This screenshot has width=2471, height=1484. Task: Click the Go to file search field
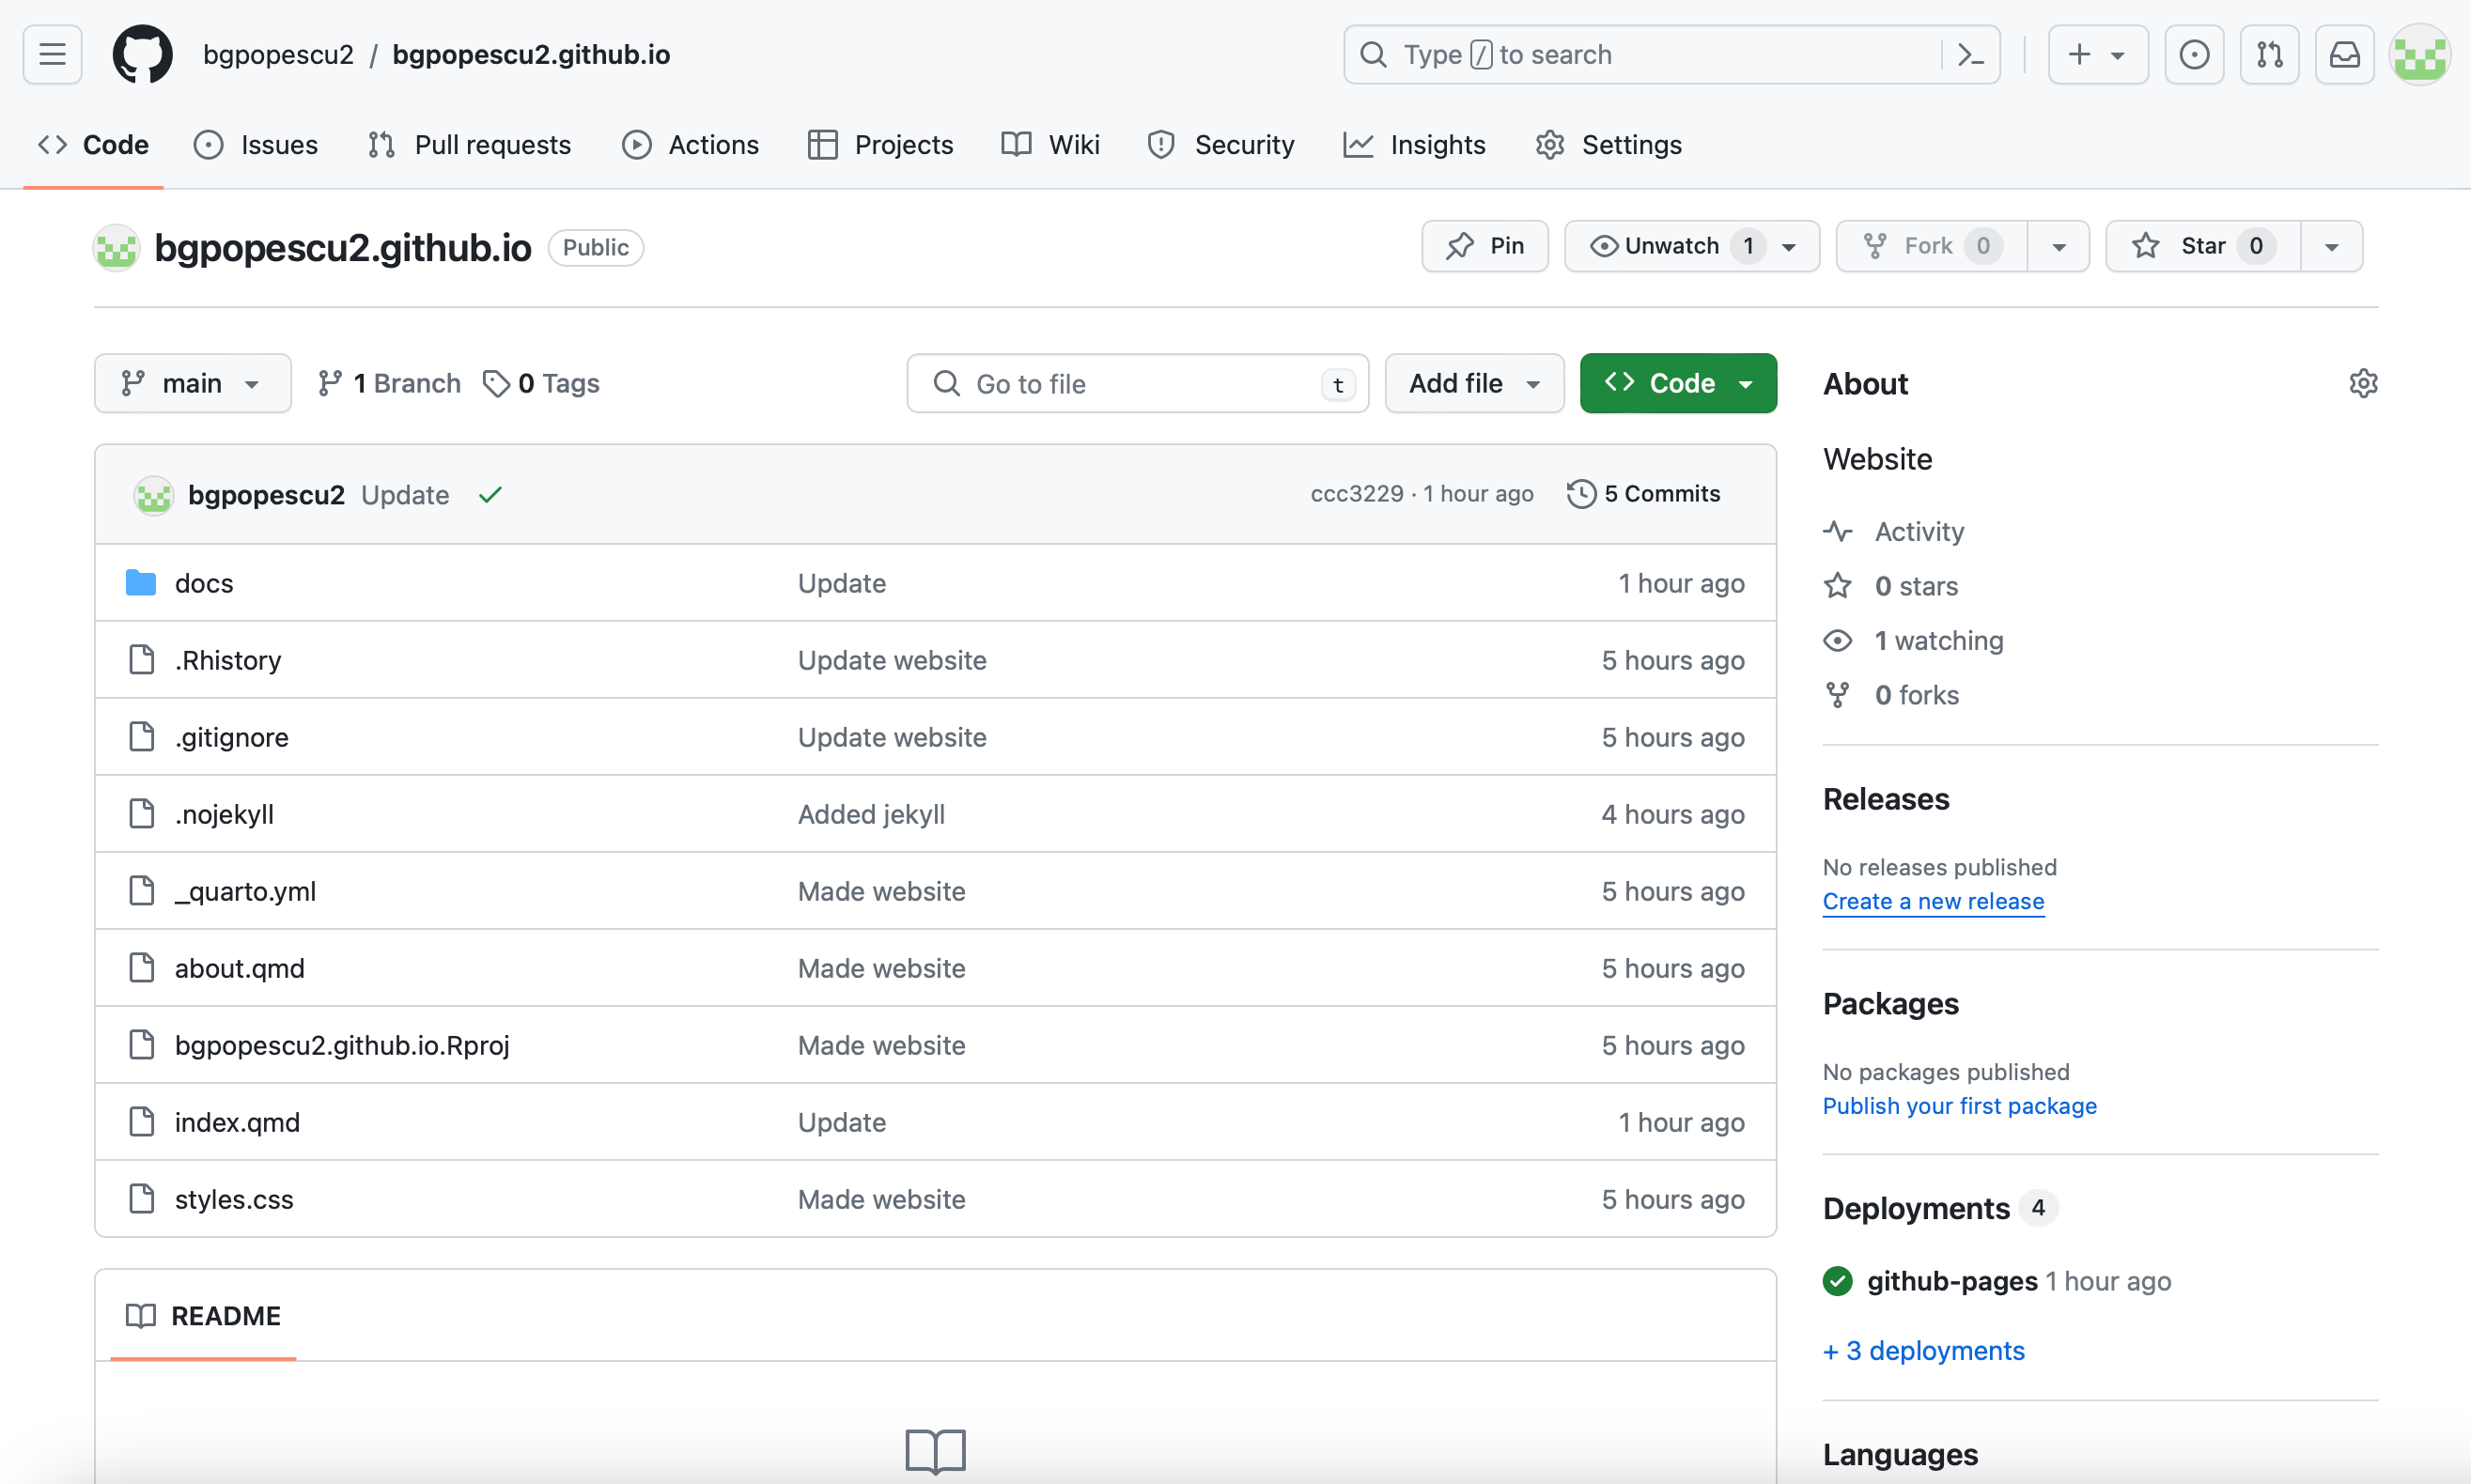click(x=1137, y=383)
